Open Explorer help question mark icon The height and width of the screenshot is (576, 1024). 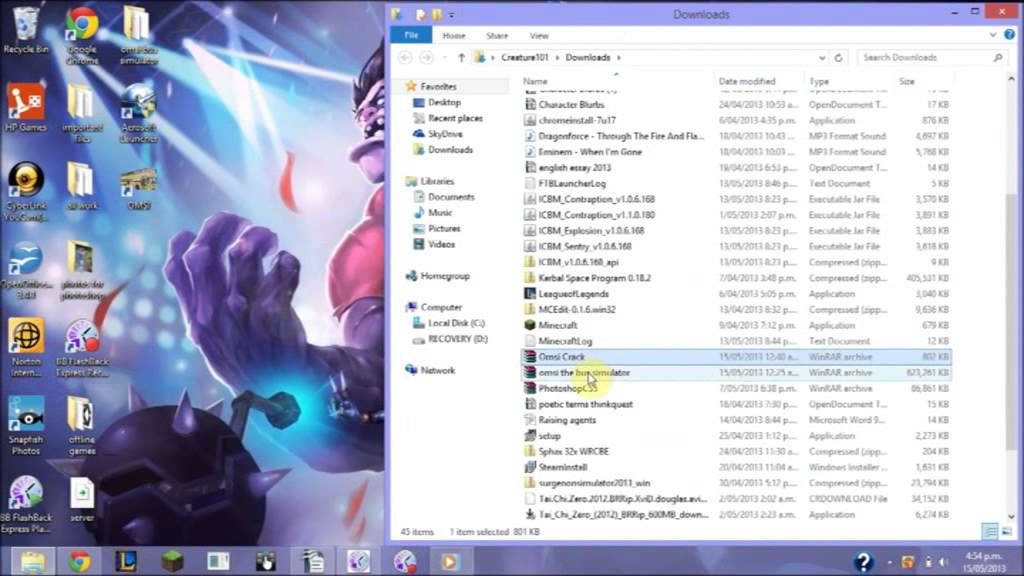click(x=1010, y=35)
